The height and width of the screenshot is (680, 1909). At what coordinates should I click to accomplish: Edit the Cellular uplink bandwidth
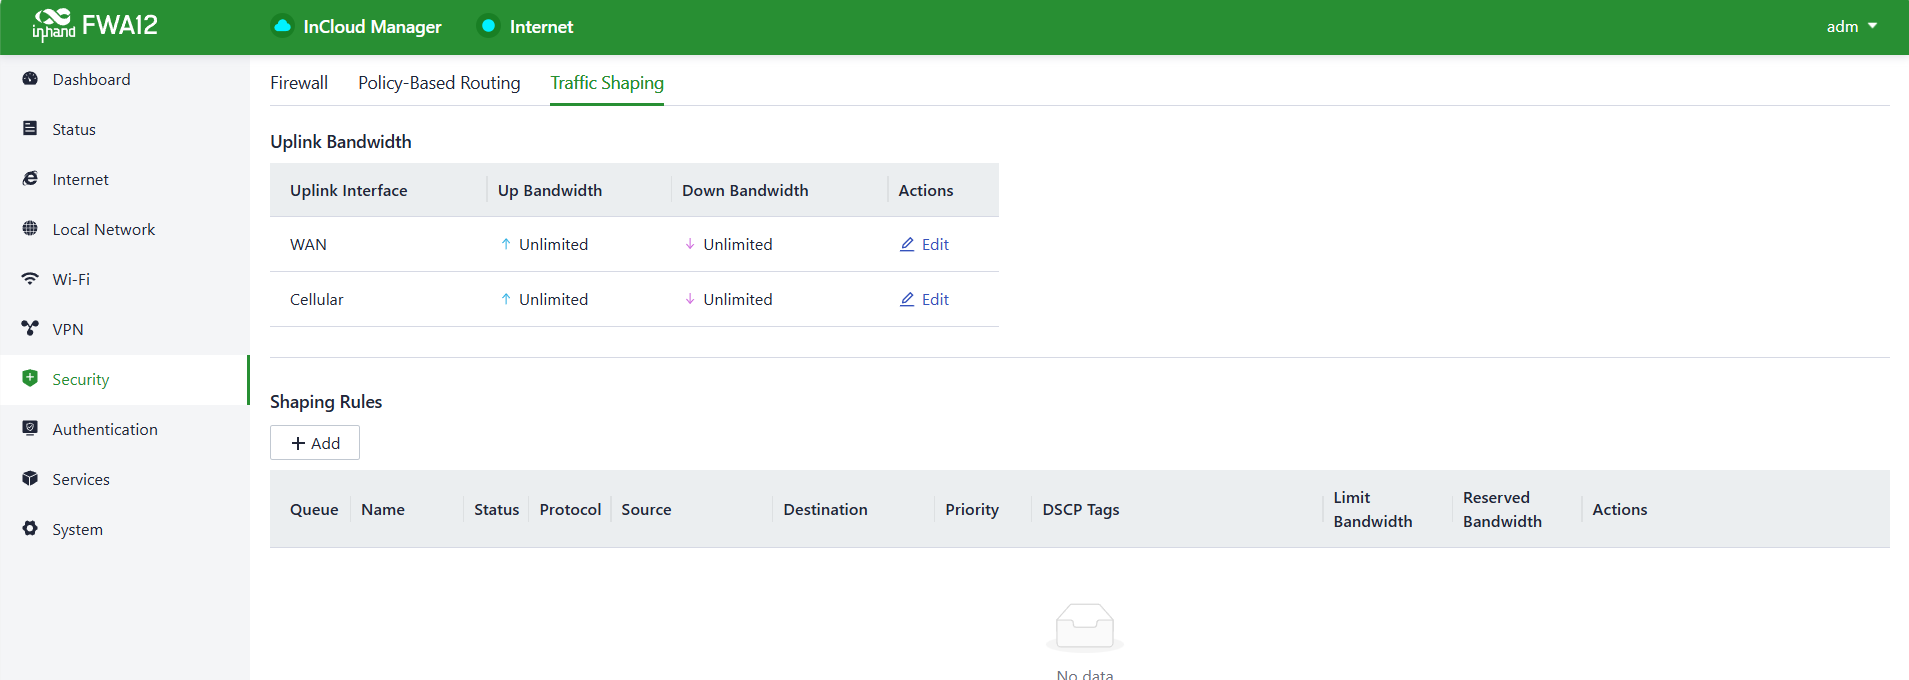point(924,299)
